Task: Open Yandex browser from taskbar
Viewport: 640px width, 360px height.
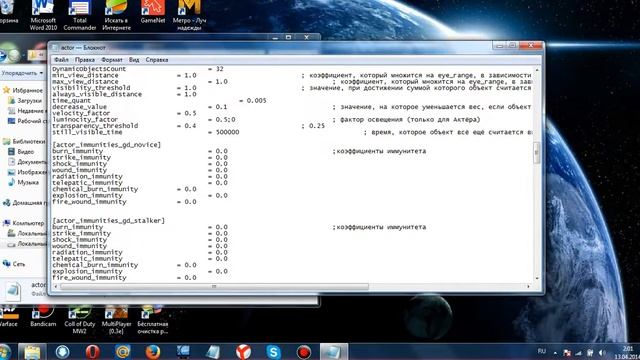Action: (x=244, y=352)
